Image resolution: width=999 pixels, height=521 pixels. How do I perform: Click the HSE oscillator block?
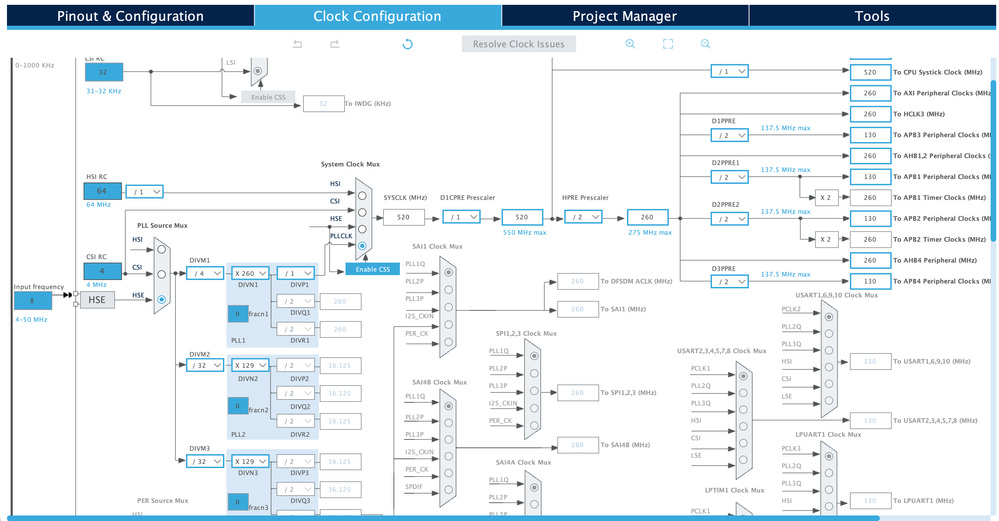coord(97,300)
